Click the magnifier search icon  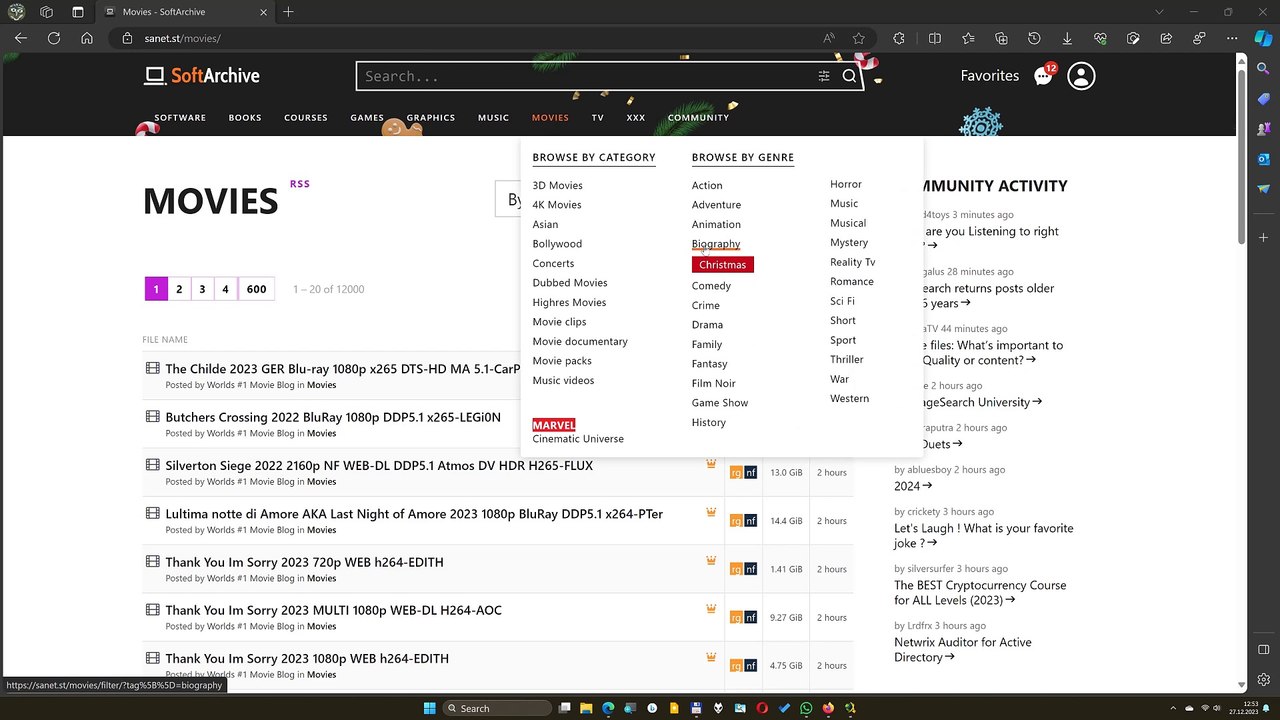pos(849,76)
